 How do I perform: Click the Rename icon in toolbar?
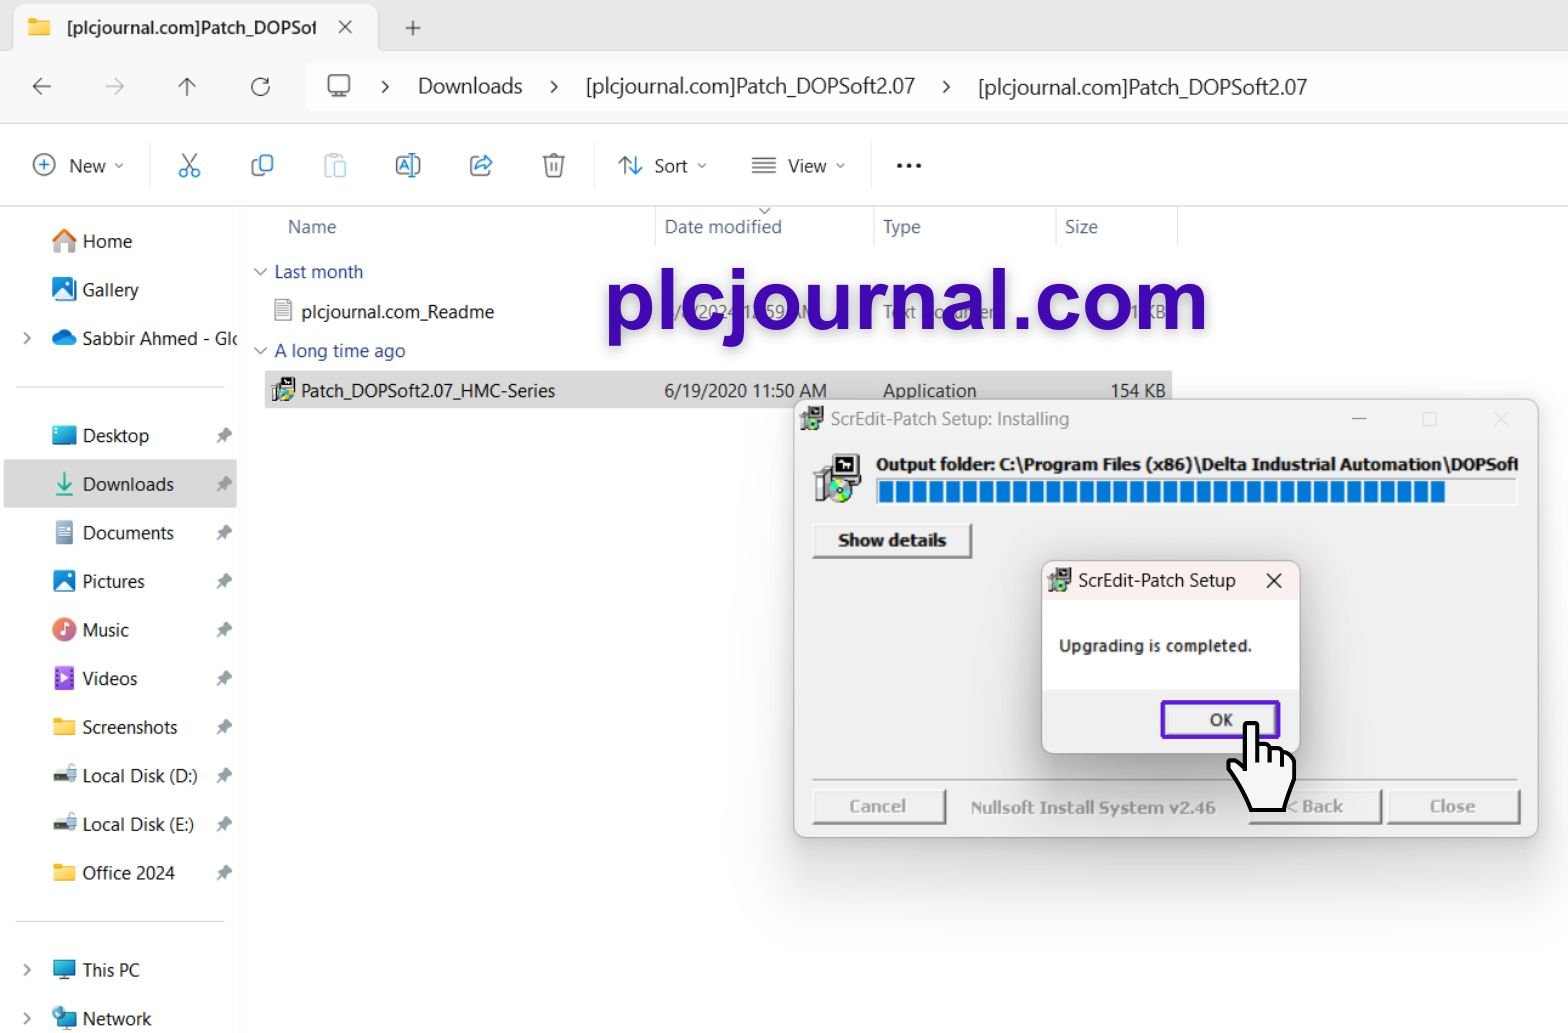pyautogui.click(x=408, y=166)
